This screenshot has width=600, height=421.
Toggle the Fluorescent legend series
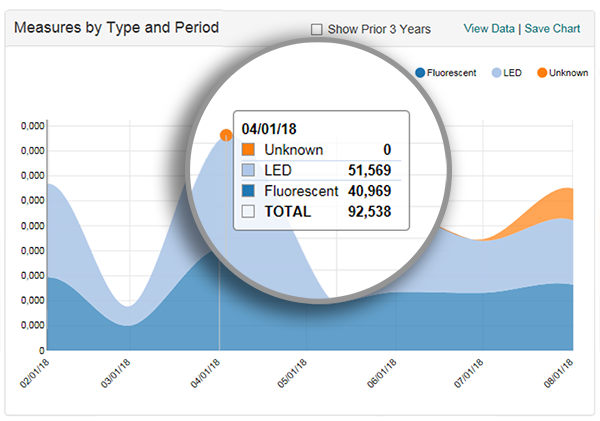tap(446, 73)
